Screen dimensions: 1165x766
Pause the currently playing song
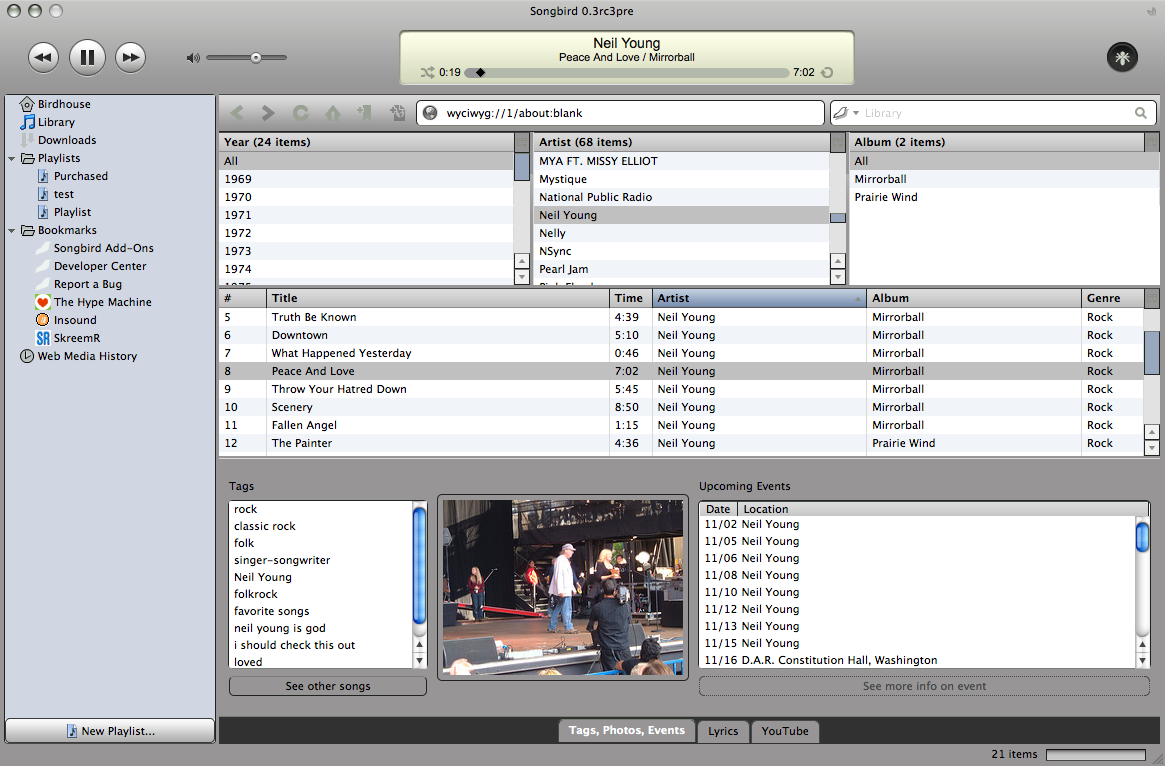87,57
